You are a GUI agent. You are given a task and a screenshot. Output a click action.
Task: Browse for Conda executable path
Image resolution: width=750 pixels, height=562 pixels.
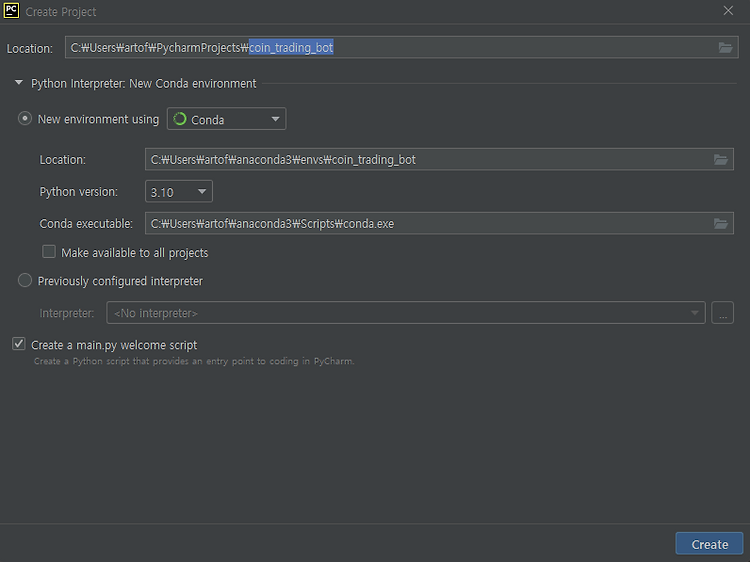coord(720,223)
